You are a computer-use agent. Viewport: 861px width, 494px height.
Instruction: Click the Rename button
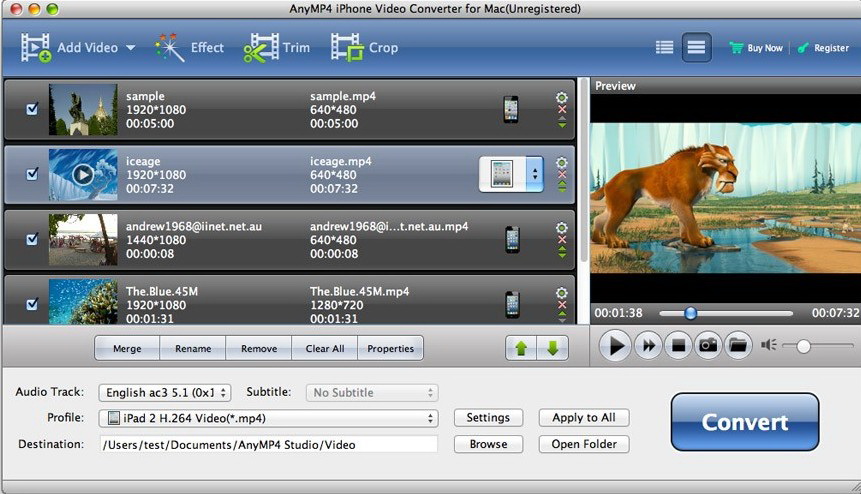tap(193, 348)
